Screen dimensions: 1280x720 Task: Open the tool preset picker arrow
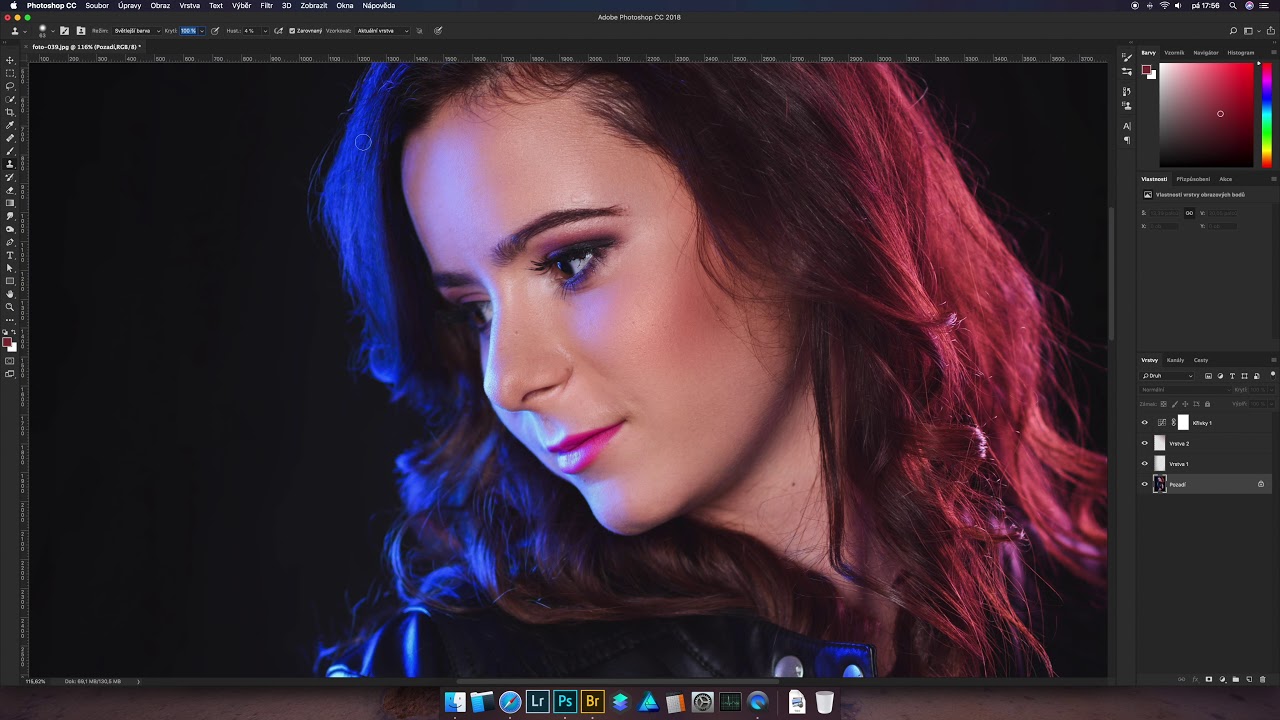(x=25, y=31)
